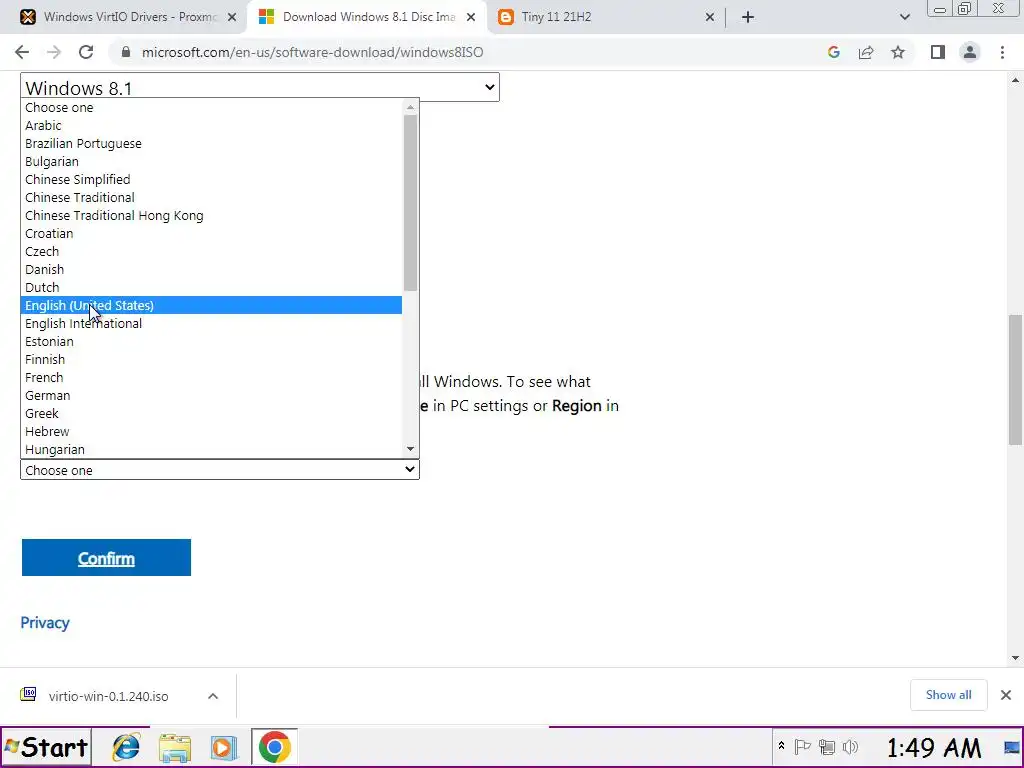
Task: Choose English (United States)
Action: point(212,305)
